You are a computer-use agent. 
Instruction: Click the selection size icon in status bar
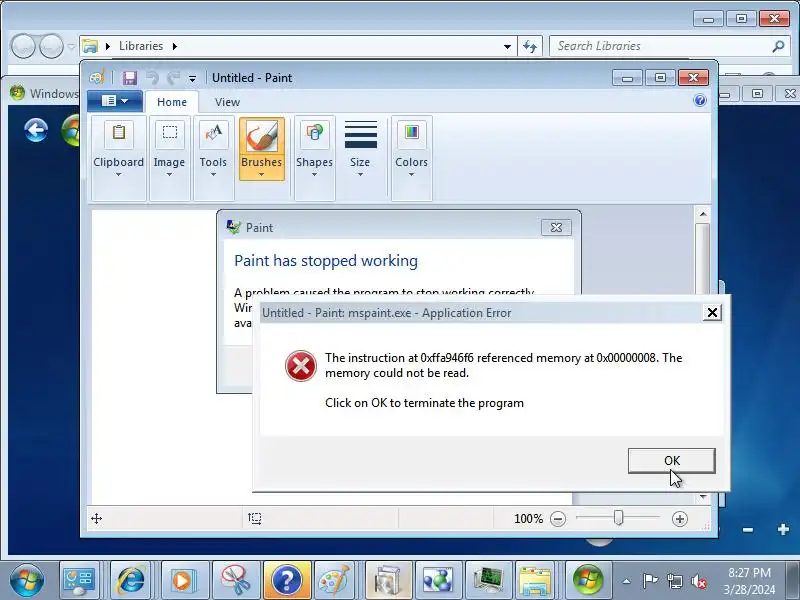coord(255,519)
